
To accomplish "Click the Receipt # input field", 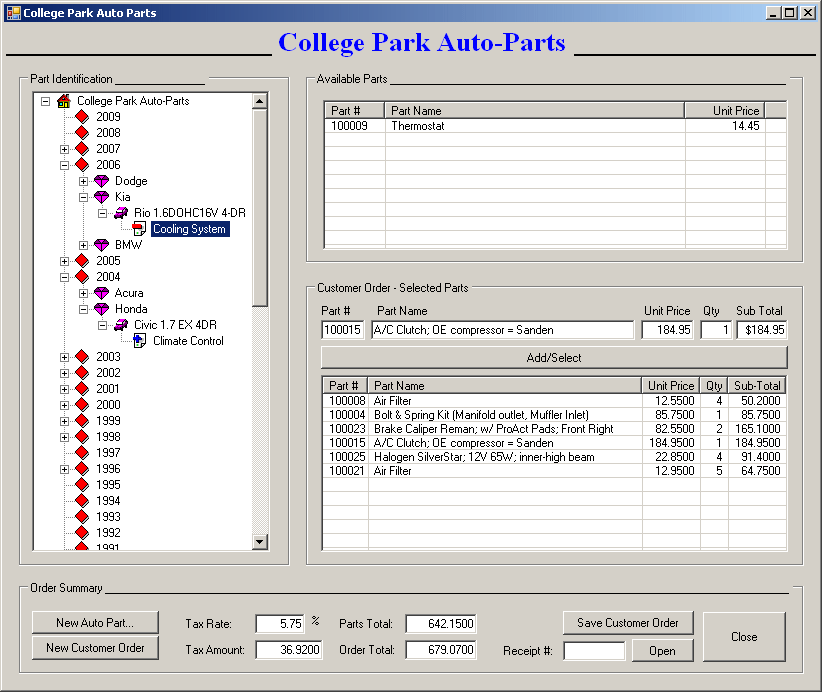I will coord(594,651).
